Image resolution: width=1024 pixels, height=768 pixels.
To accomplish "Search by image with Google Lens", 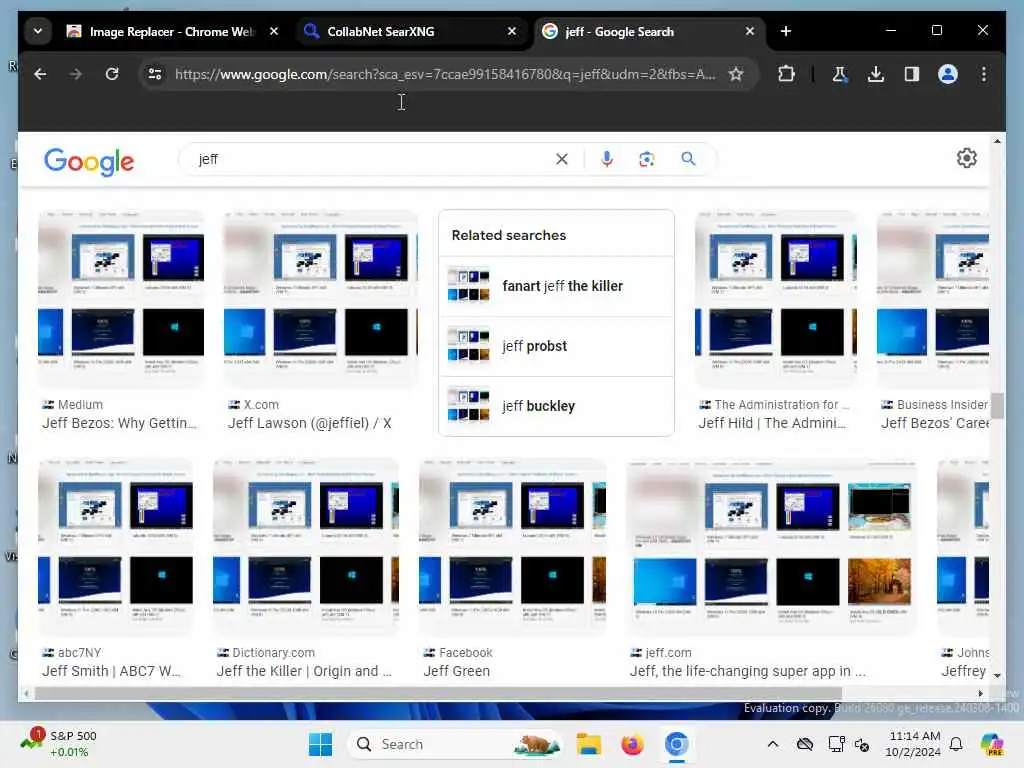I will [x=647, y=159].
